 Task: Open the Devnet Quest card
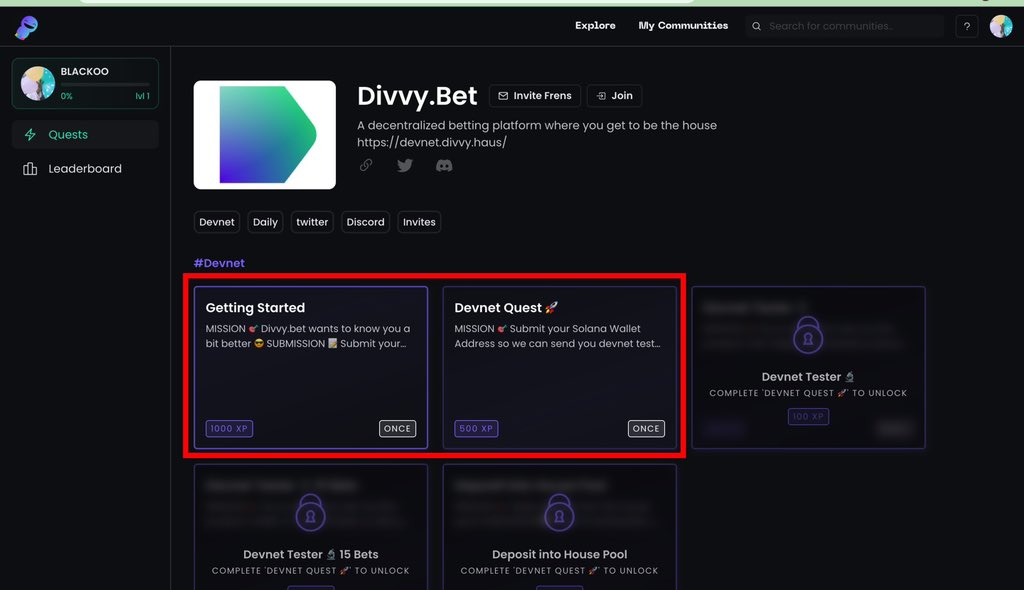(560, 367)
